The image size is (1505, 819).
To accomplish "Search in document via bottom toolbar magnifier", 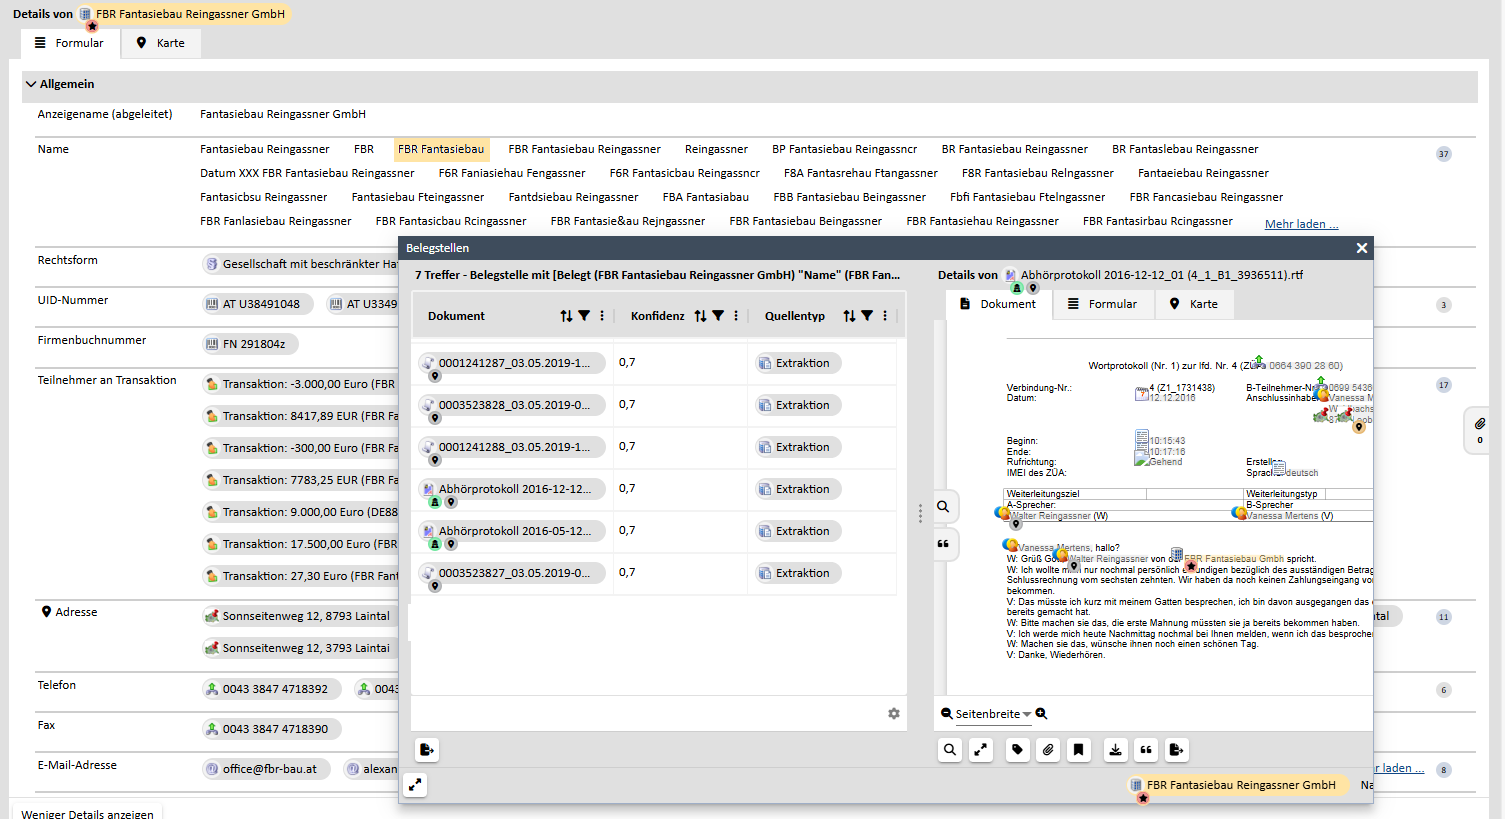I will 950,750.
